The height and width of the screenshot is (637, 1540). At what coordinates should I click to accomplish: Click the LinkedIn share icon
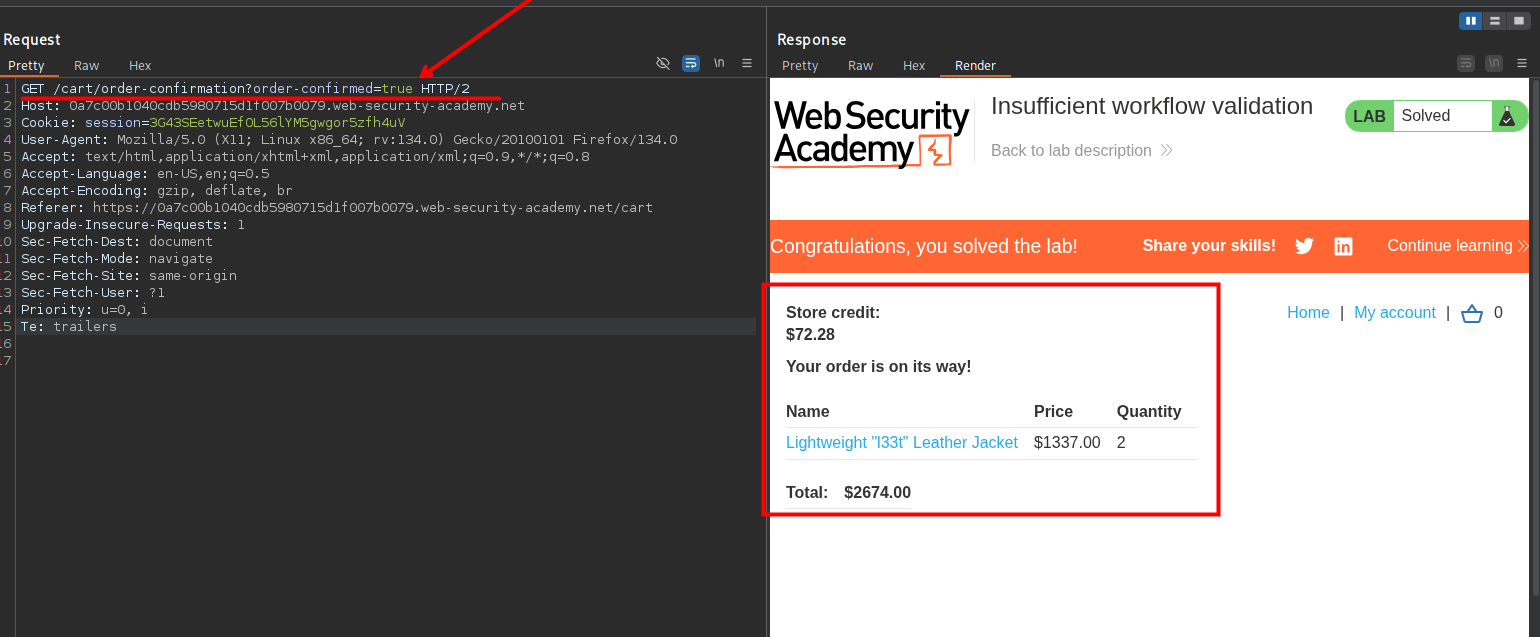[1343, 246]
